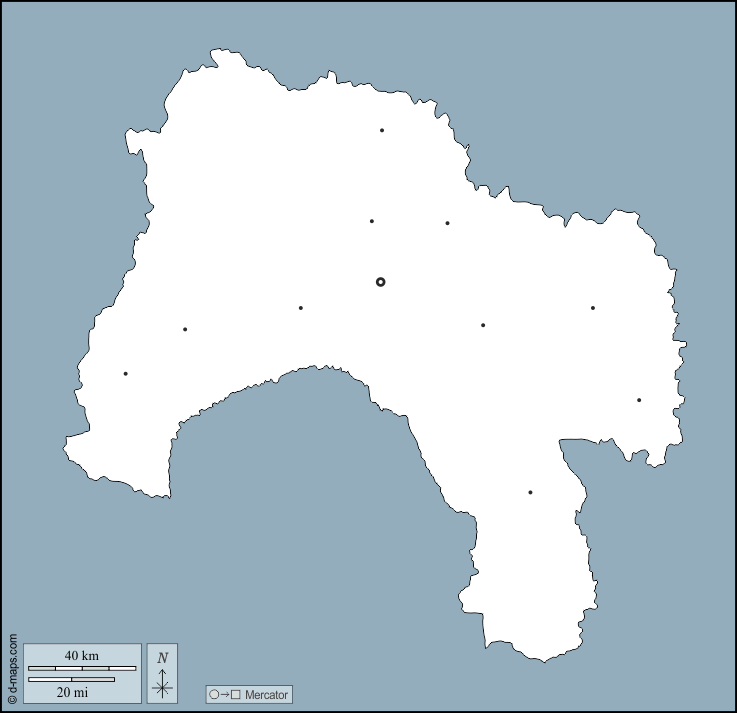Click the kilometre scale bar graphic
This screenshot has height=713, width=737.
[82, 668]
